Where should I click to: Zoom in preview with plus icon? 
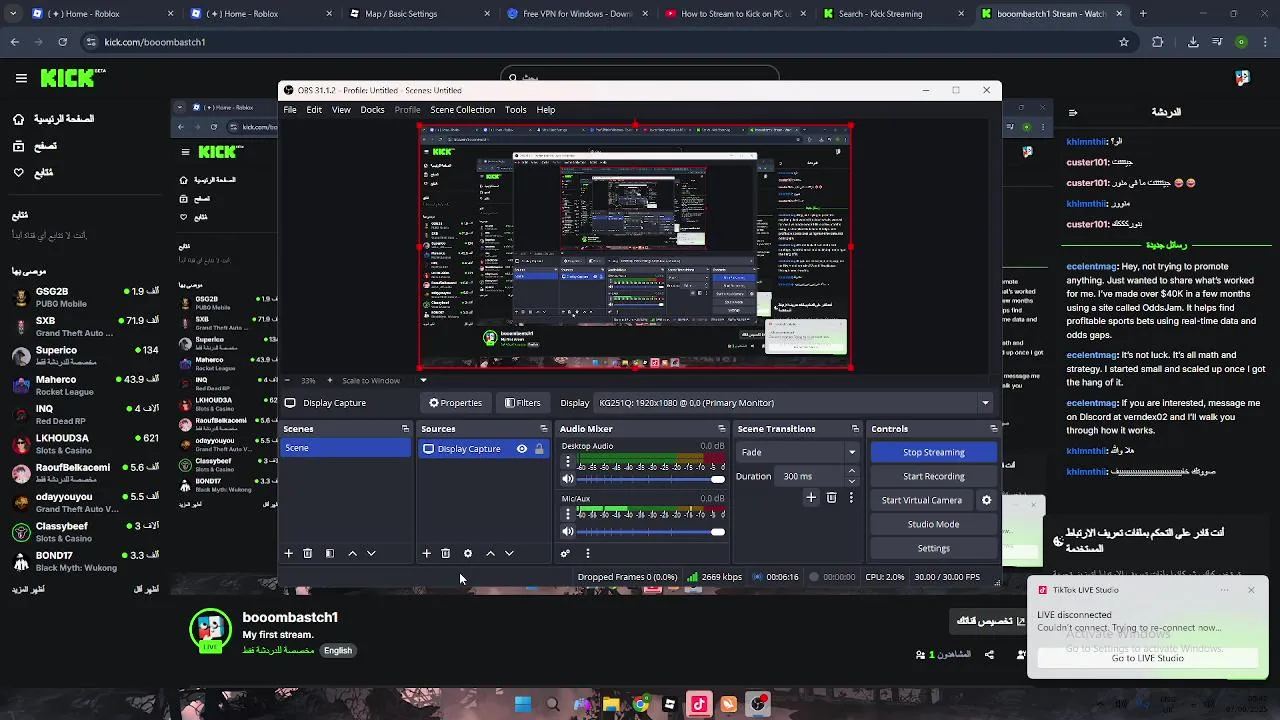(x=330, y=380)
